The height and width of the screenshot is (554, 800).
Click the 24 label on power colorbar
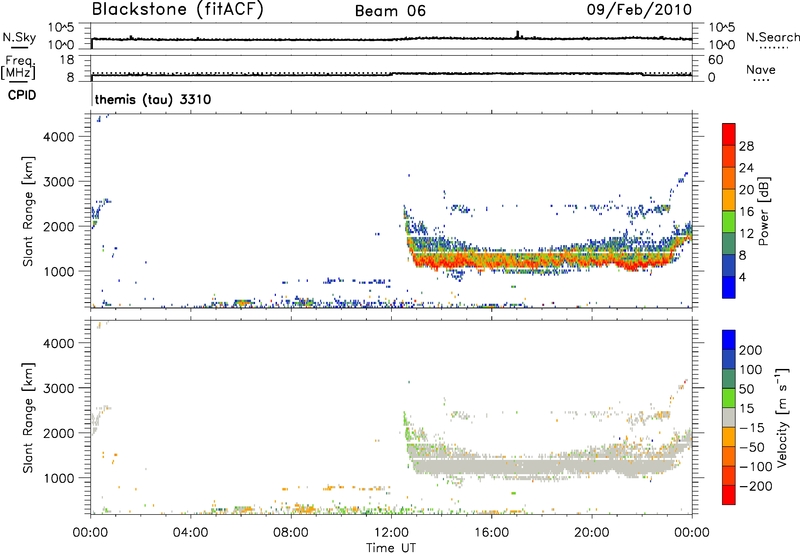tap(746, 168)
